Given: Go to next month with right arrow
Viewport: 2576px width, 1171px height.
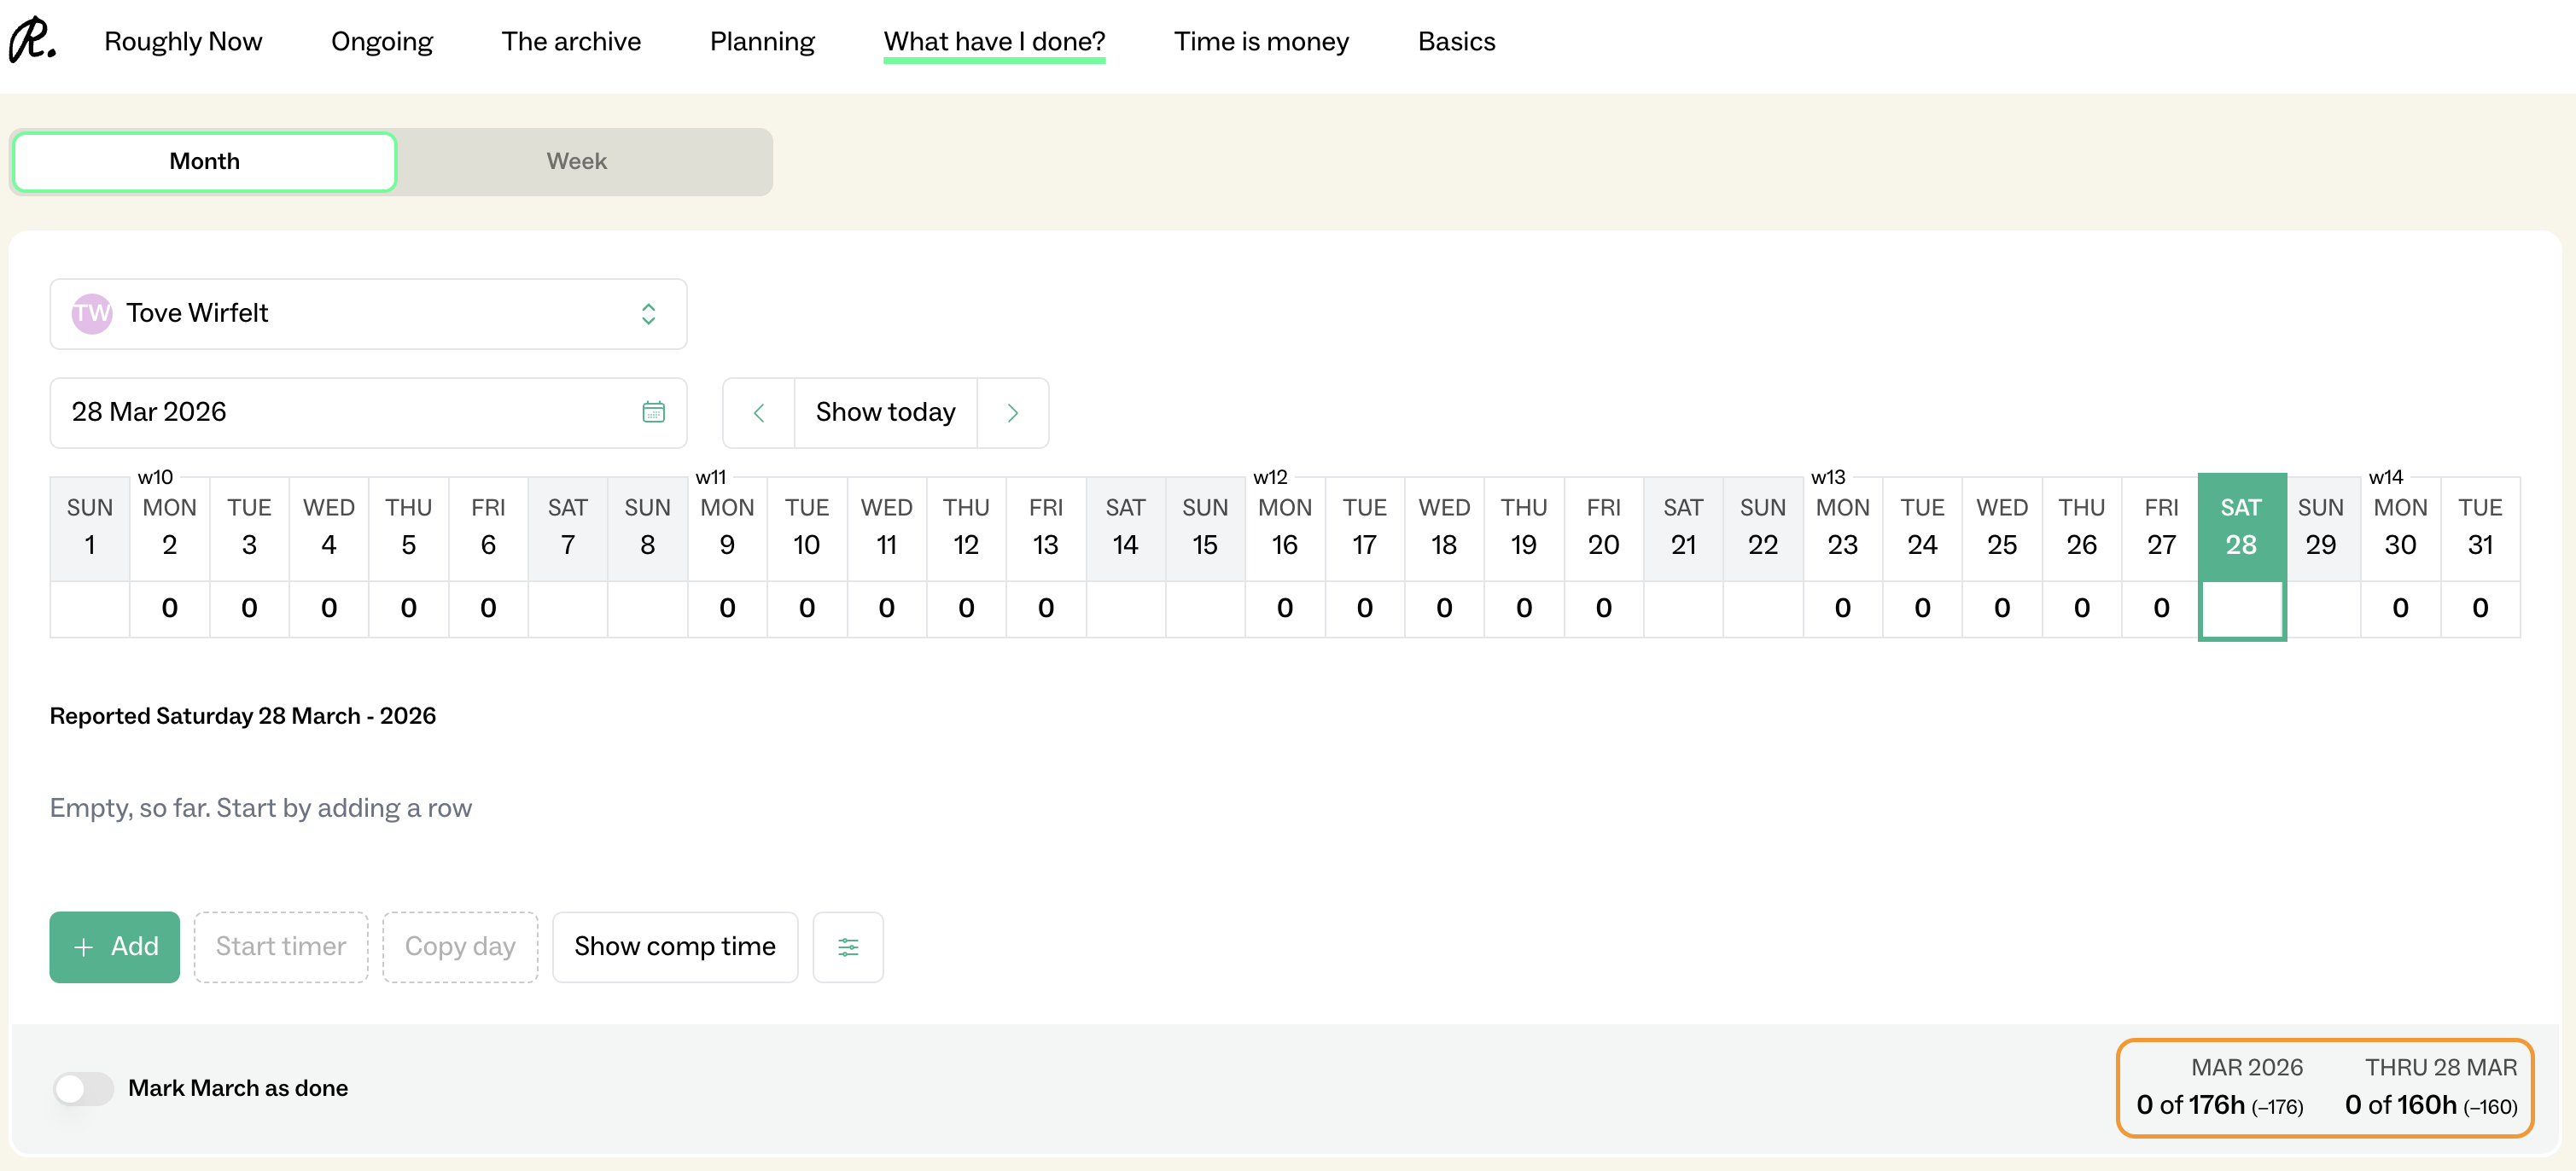Looking at the screenshot, I should pyautogui.click(x=1012, y=412).
